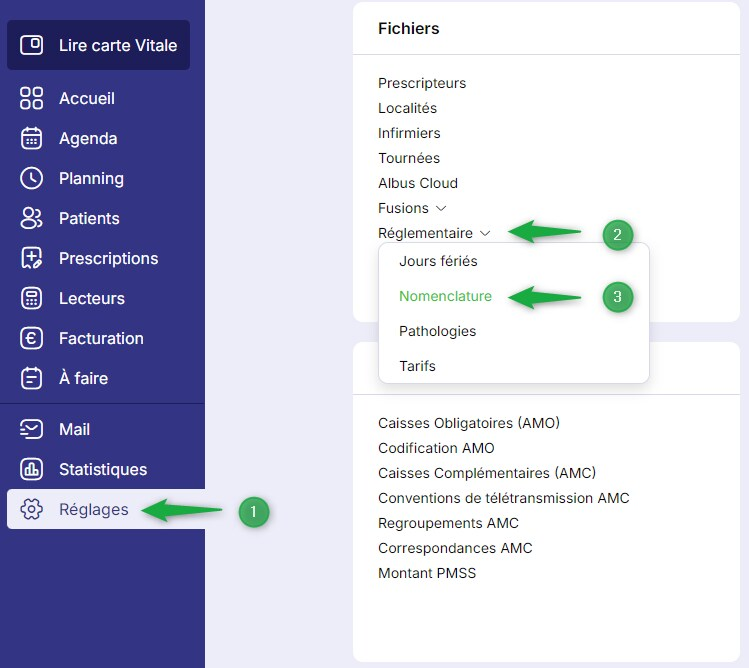Screen dimensions: 749x668
Task: Open the À faire task icon
Action: coord(31,378)
